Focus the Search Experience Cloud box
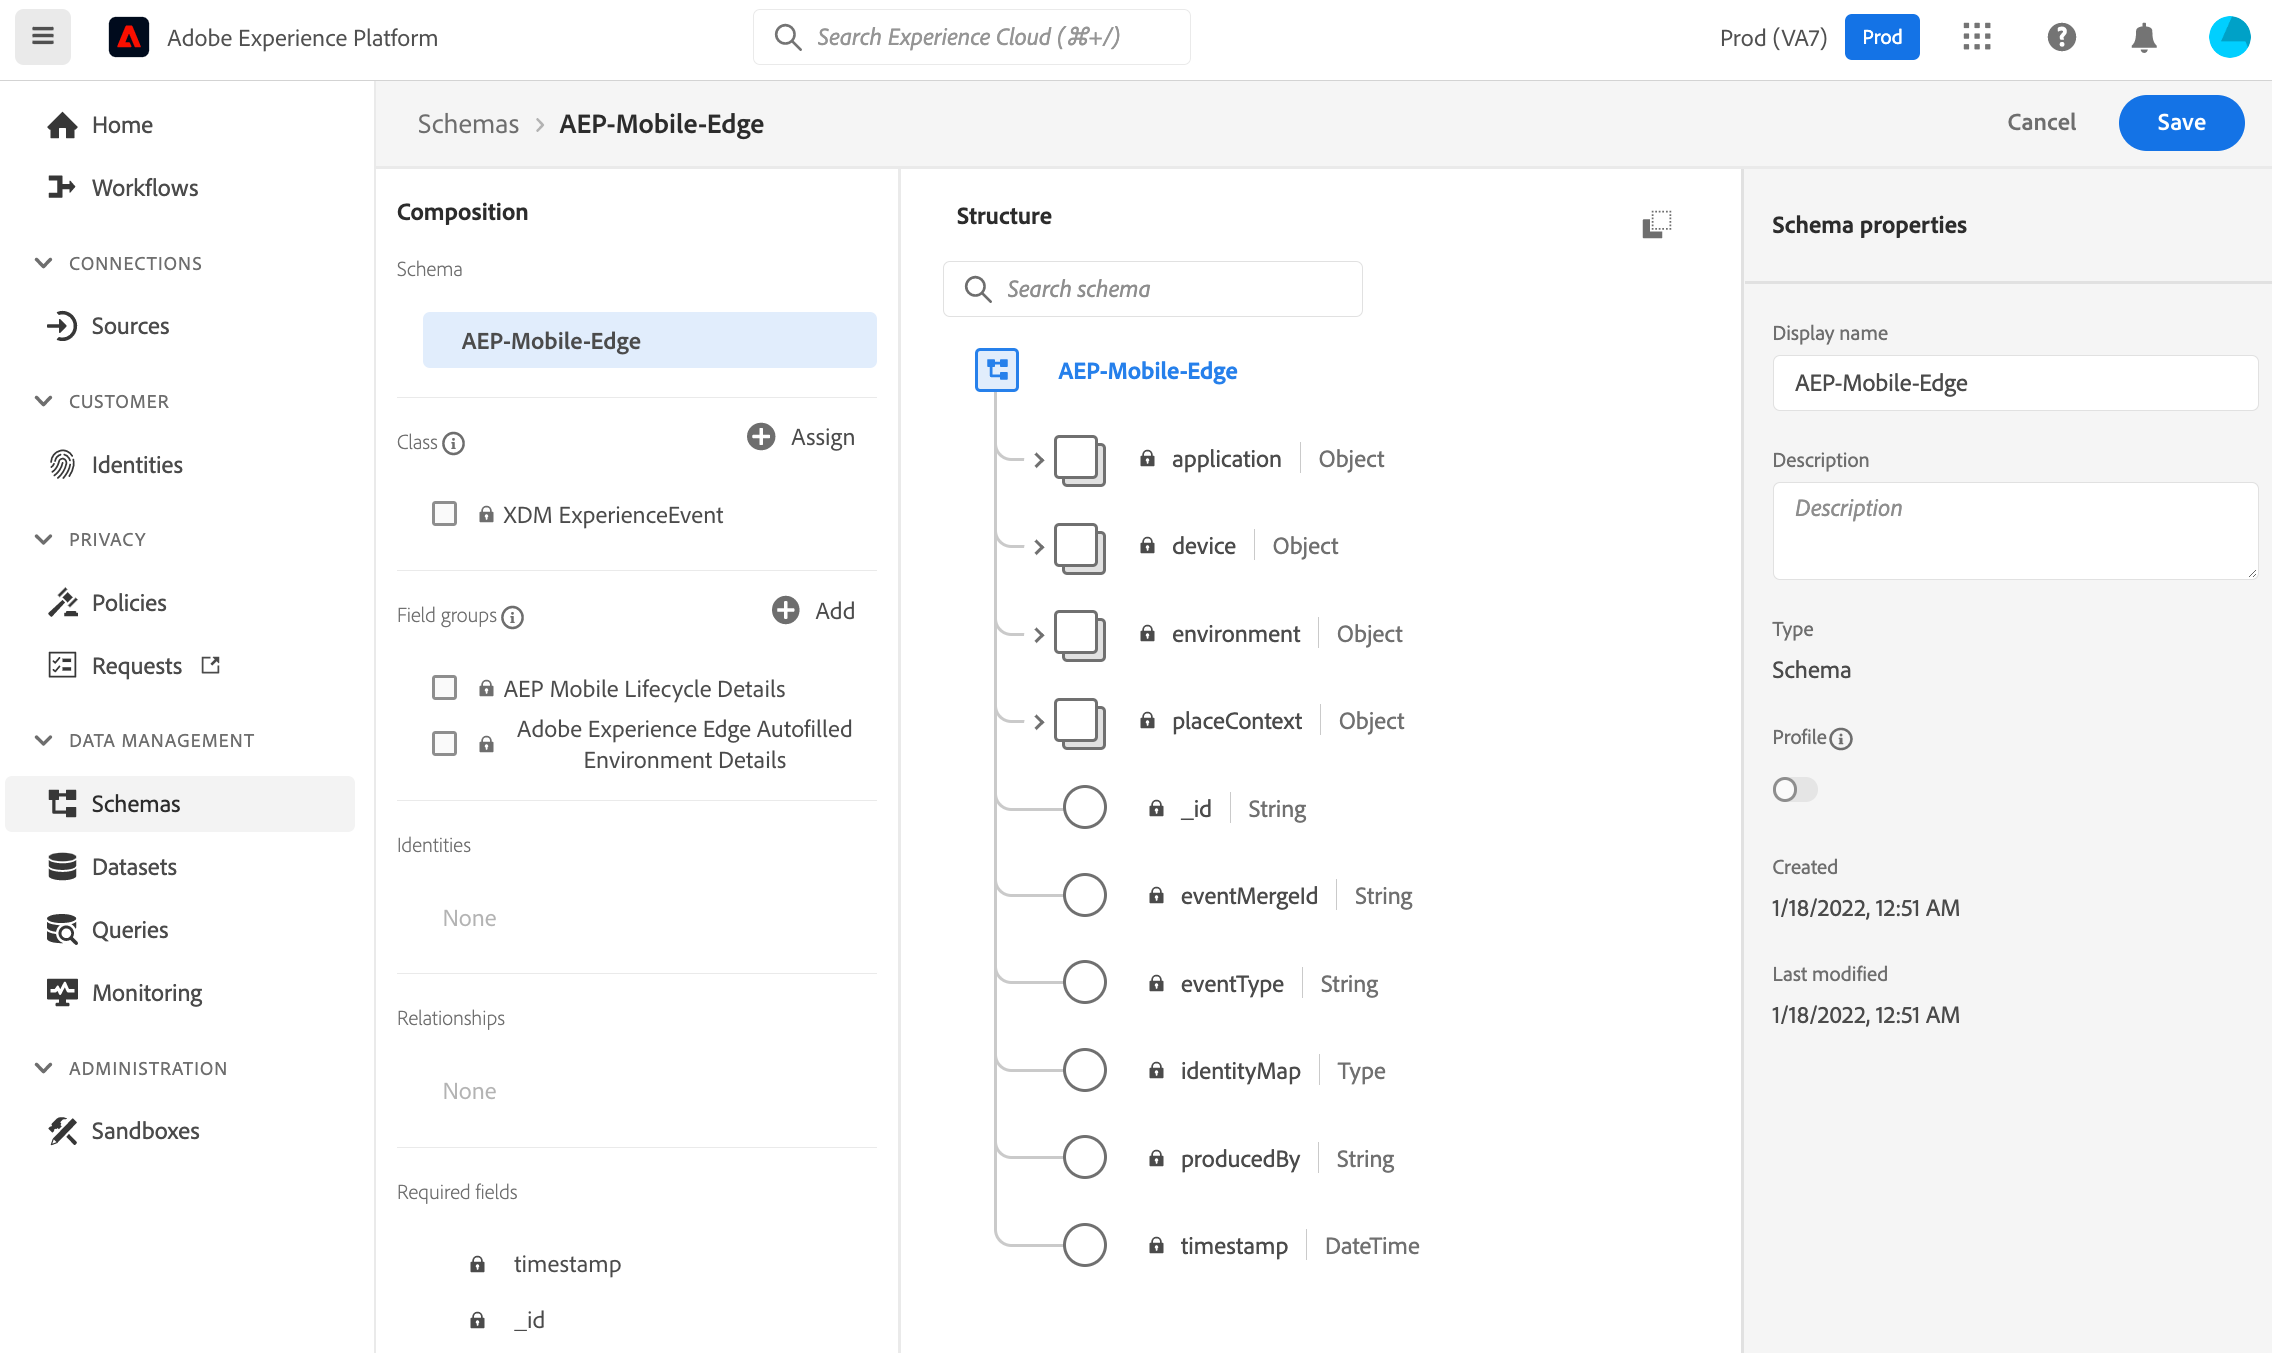The width and height of the screenshot is (2272, 1353). tap(971, 37)
